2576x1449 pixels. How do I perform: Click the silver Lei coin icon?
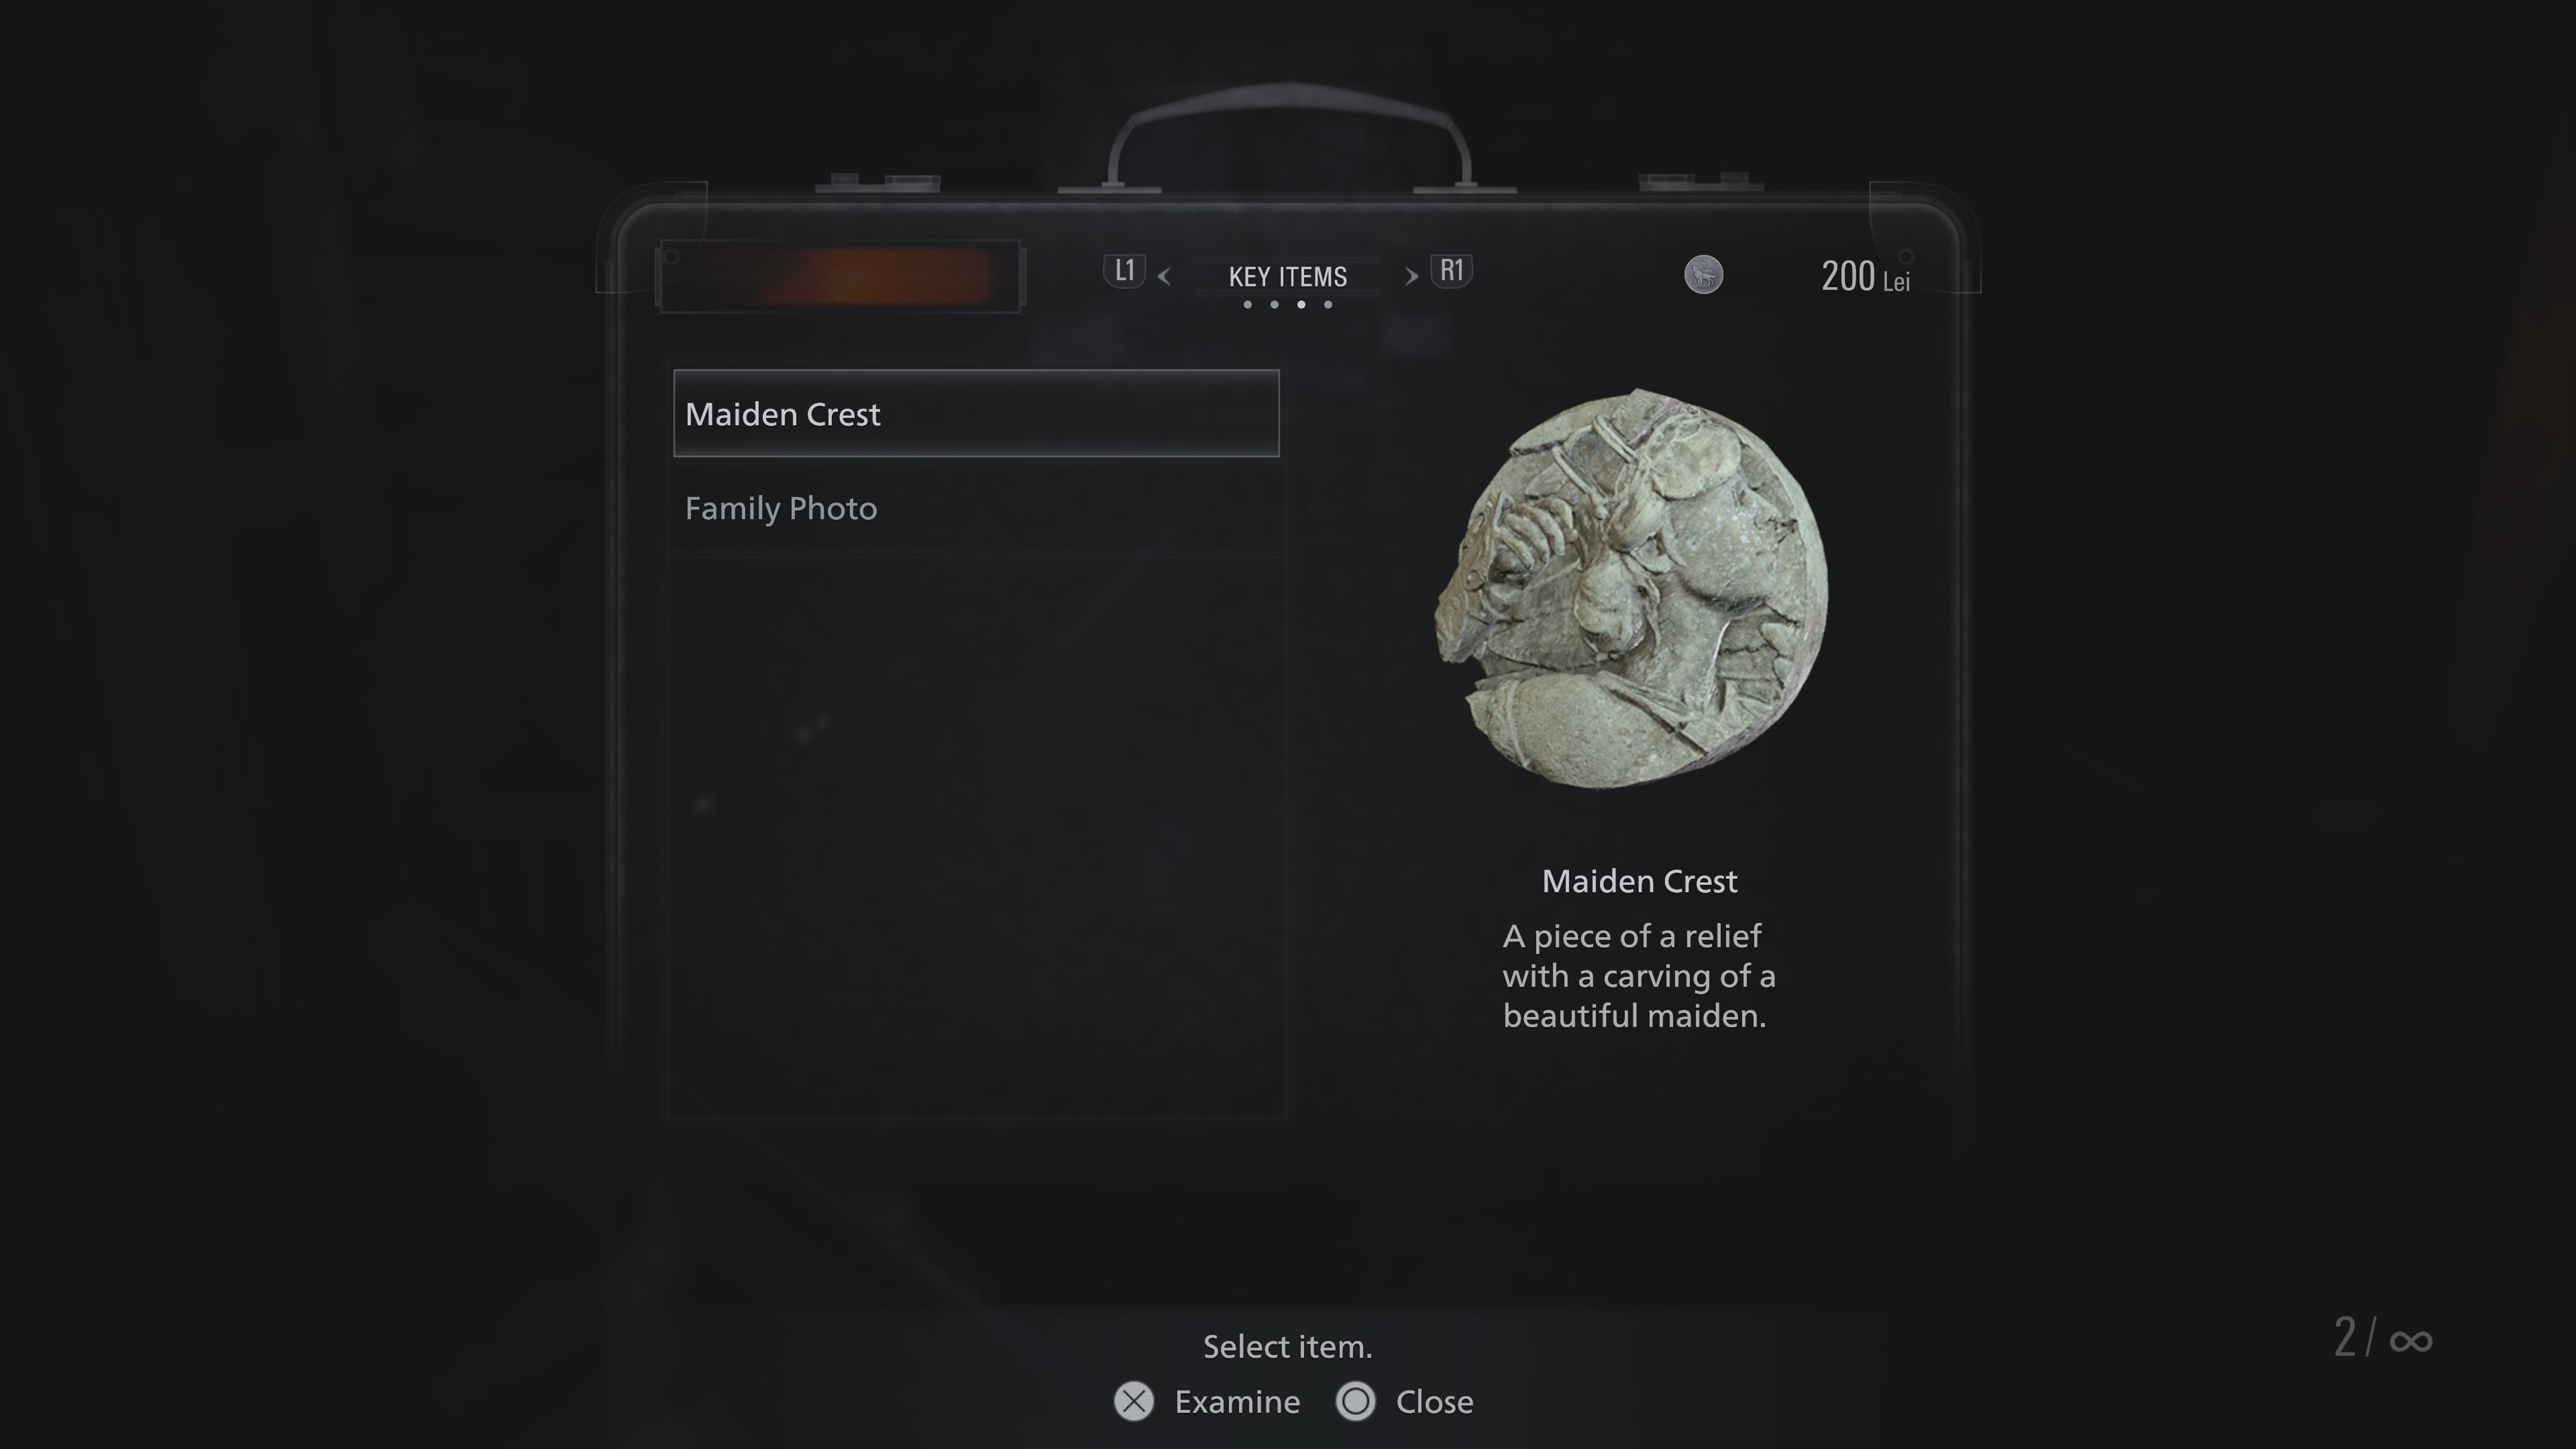[1703, 274]
